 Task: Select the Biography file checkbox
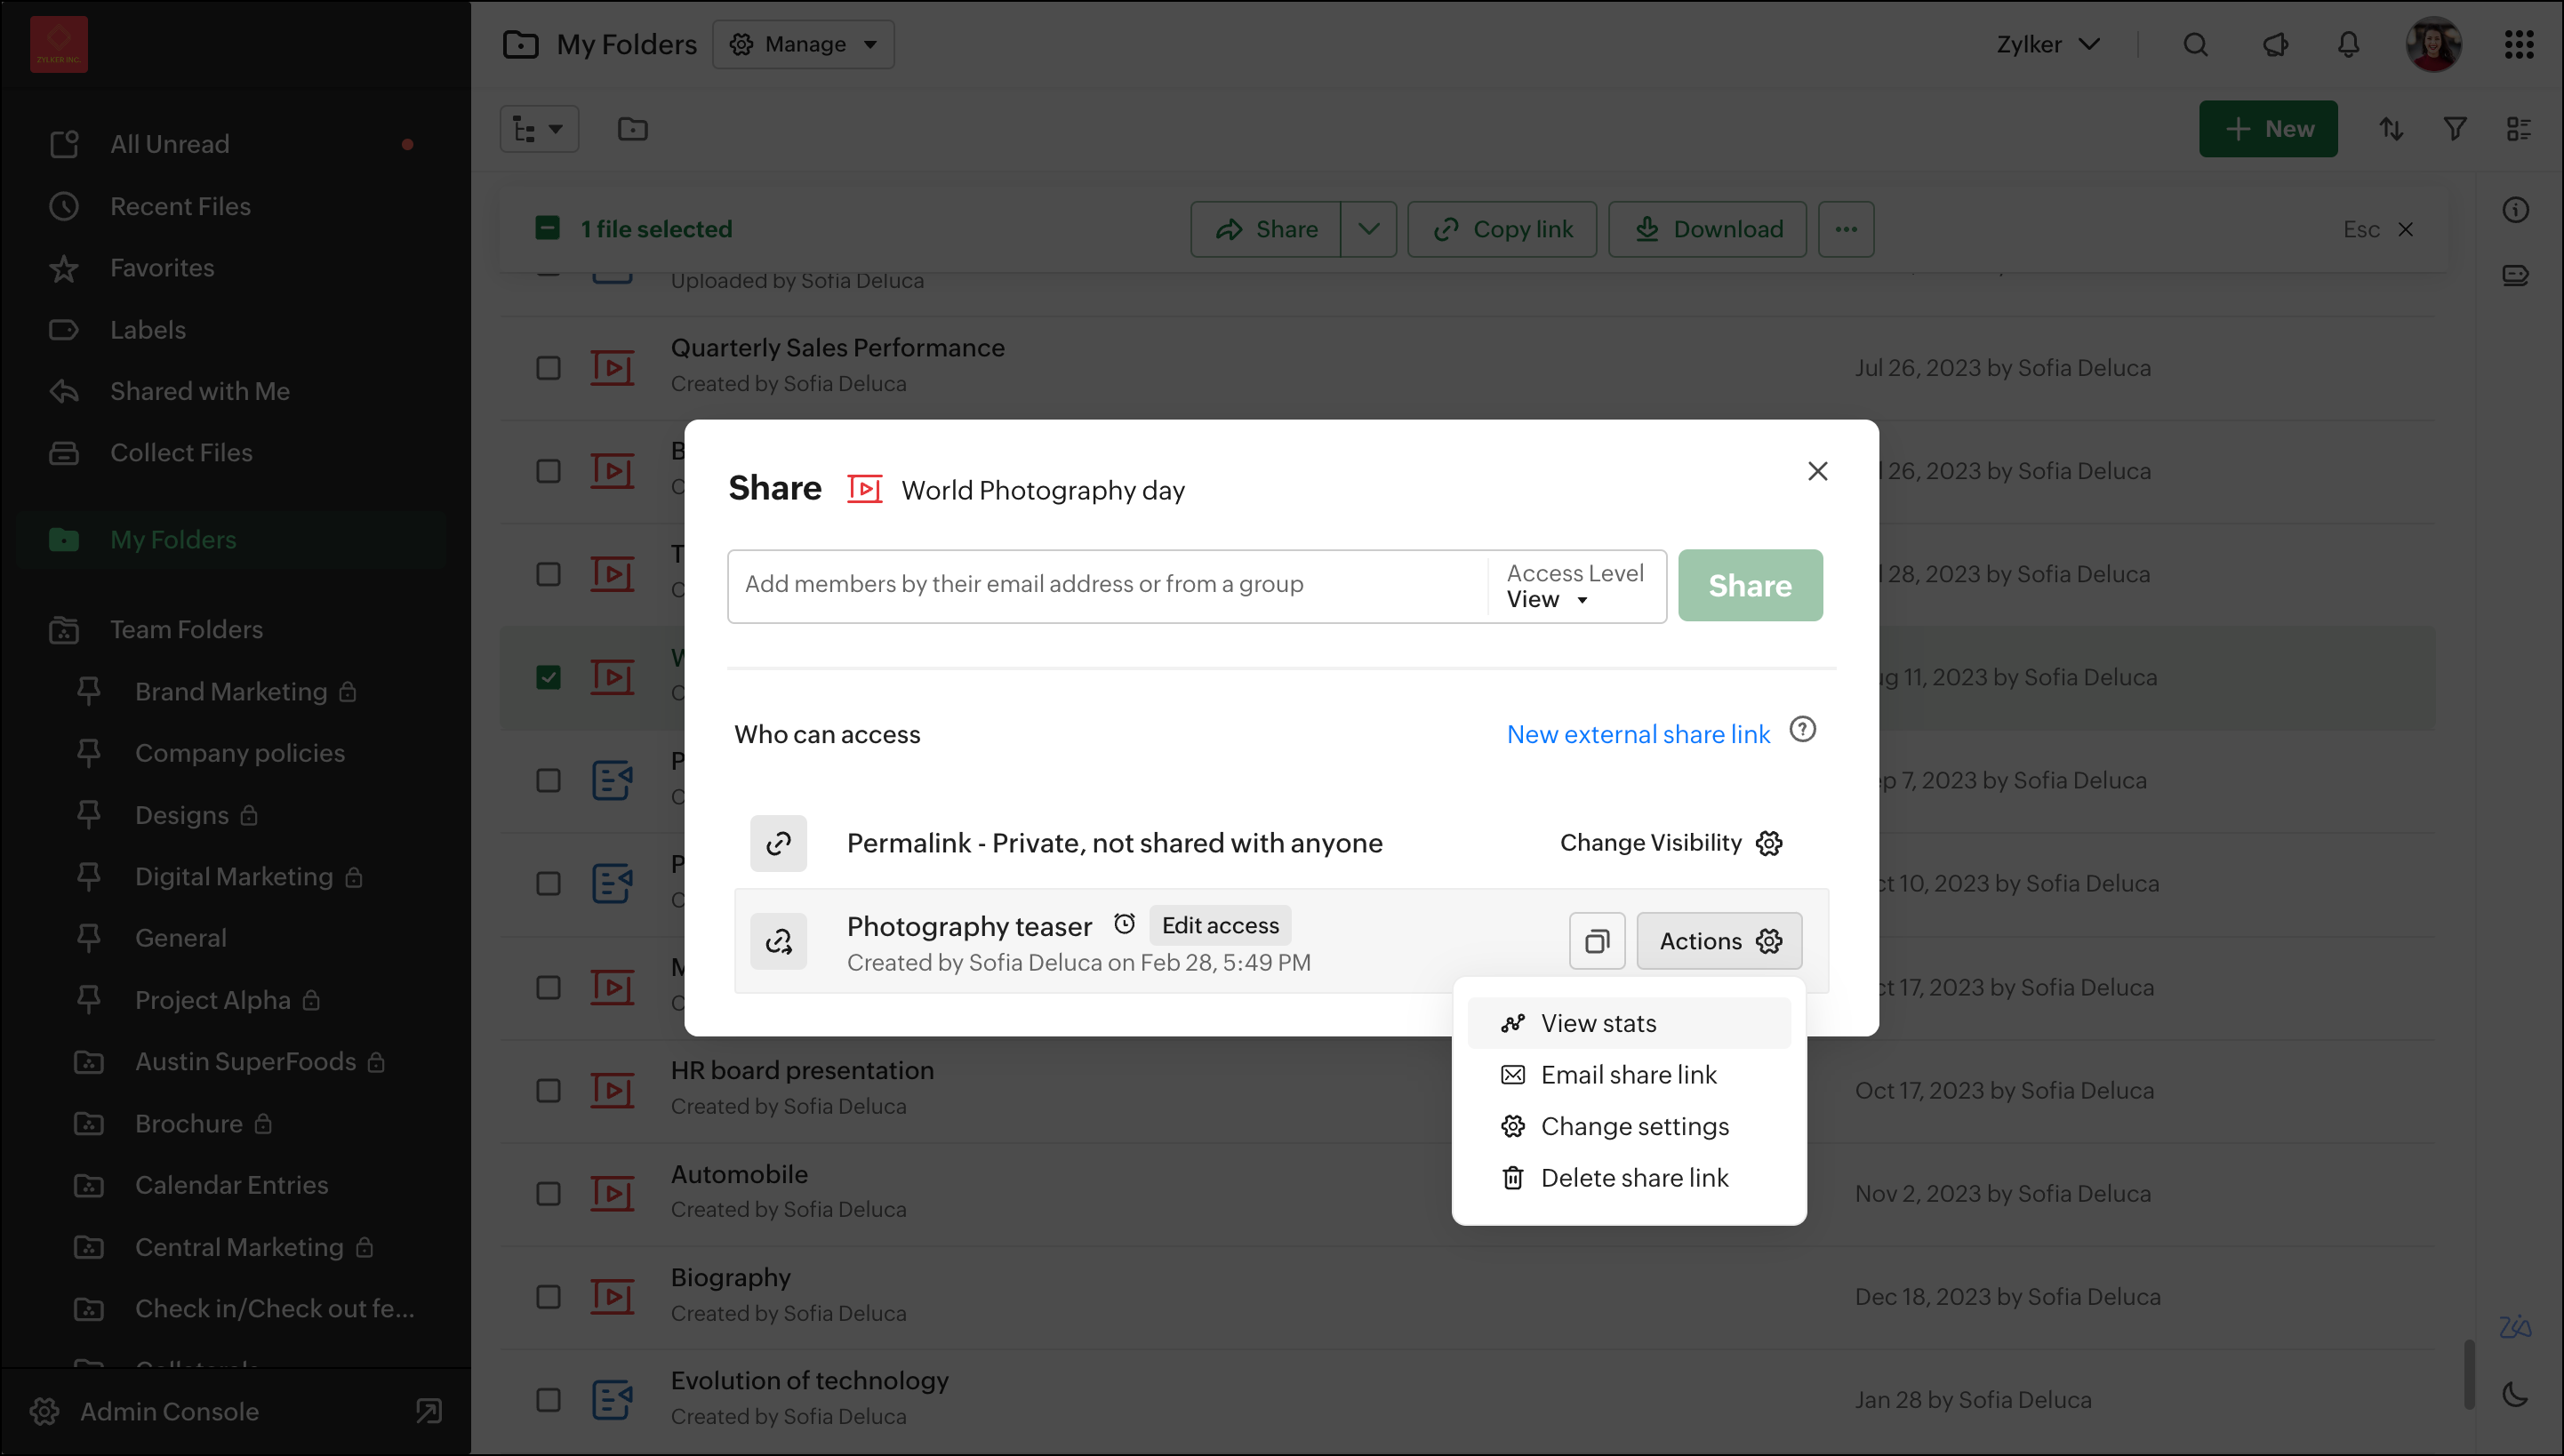click(548, 1297)
